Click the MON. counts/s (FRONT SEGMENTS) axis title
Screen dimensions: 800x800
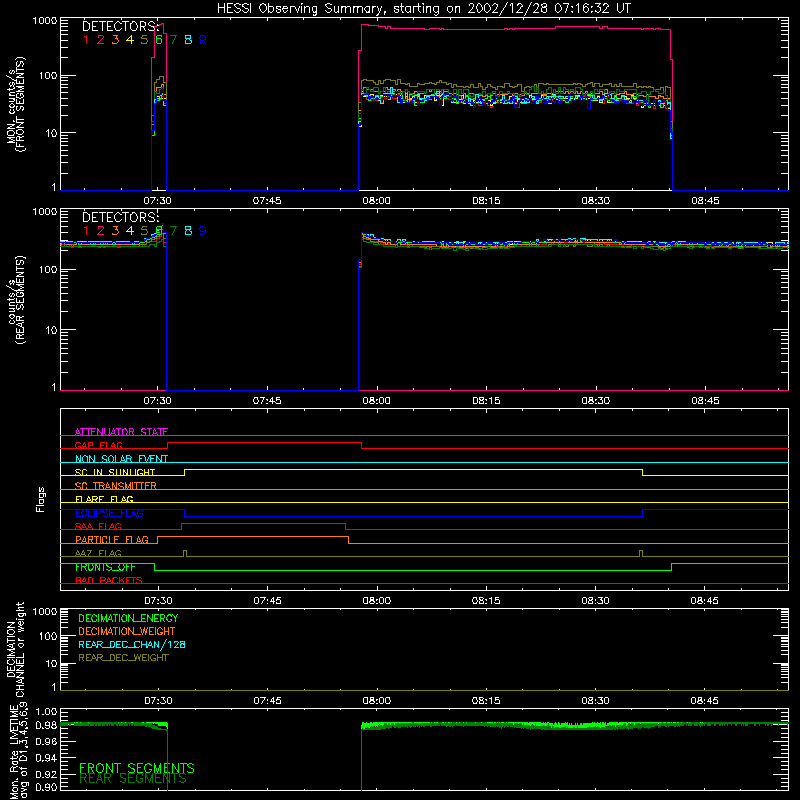[x=16, y=104]
